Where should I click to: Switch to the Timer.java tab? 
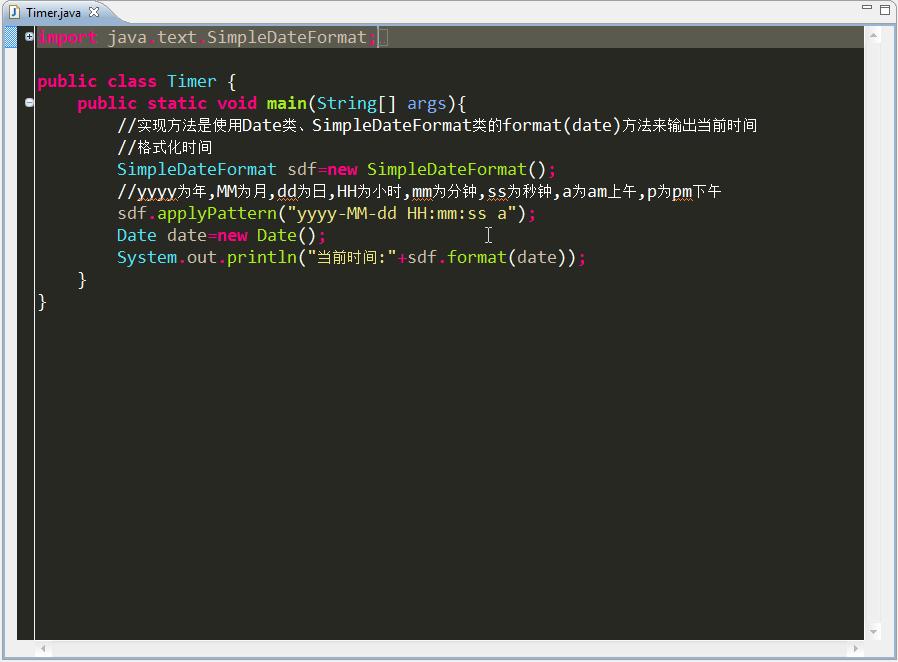click(x=54, y=13)
